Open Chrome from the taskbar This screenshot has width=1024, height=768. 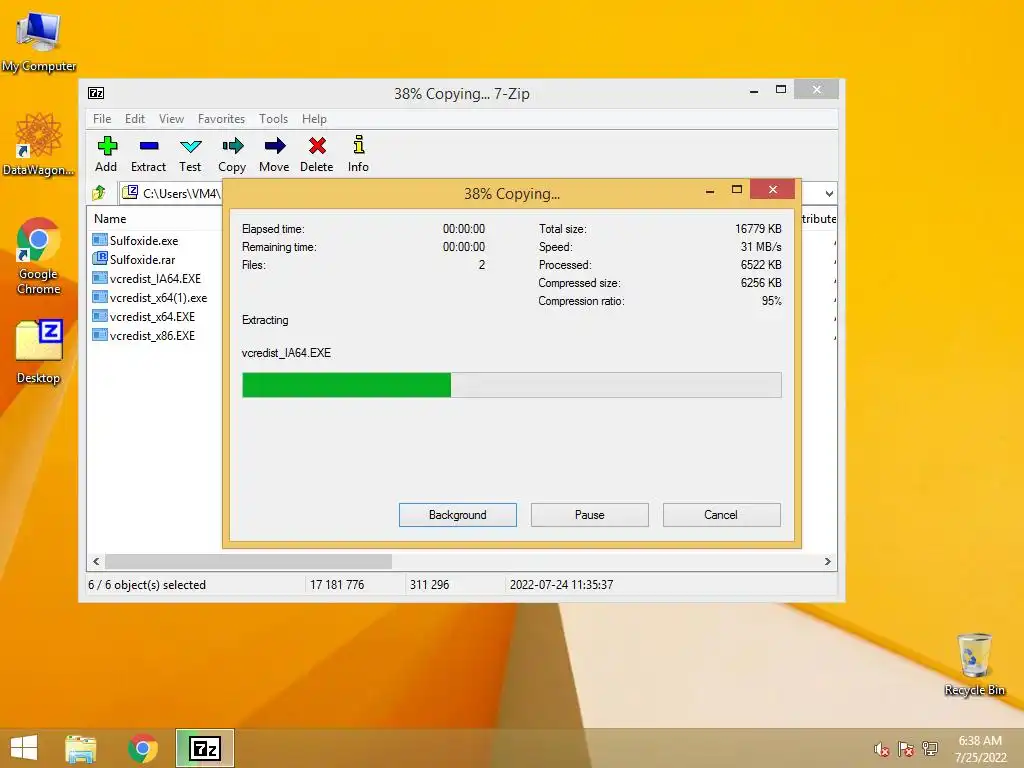(143, 748)
